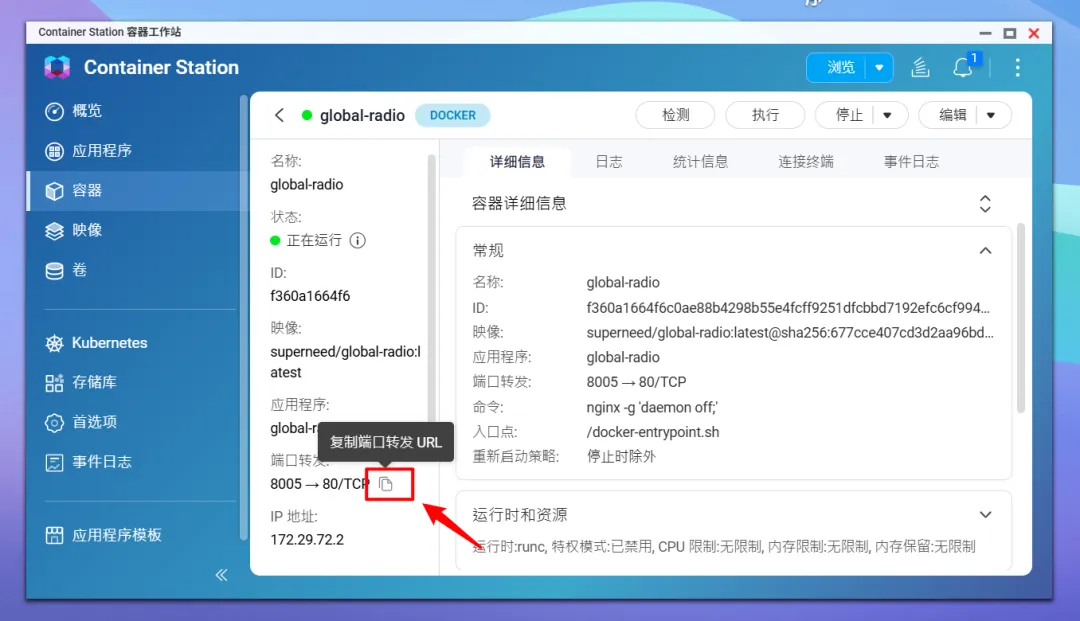
Task: Click the details panel vertical scrollbar
Action: tap(1021, 319)
